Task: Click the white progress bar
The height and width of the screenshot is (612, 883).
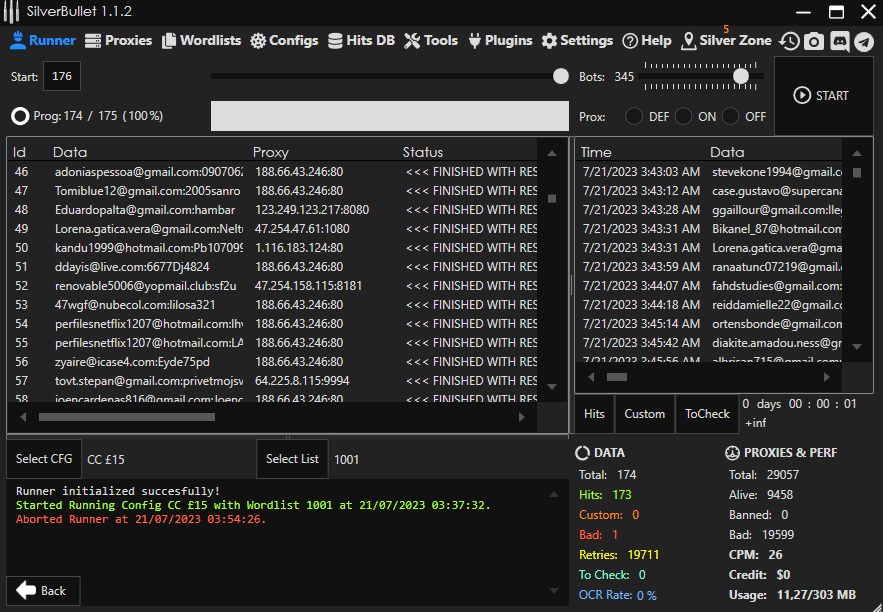Action: [390, 116]
